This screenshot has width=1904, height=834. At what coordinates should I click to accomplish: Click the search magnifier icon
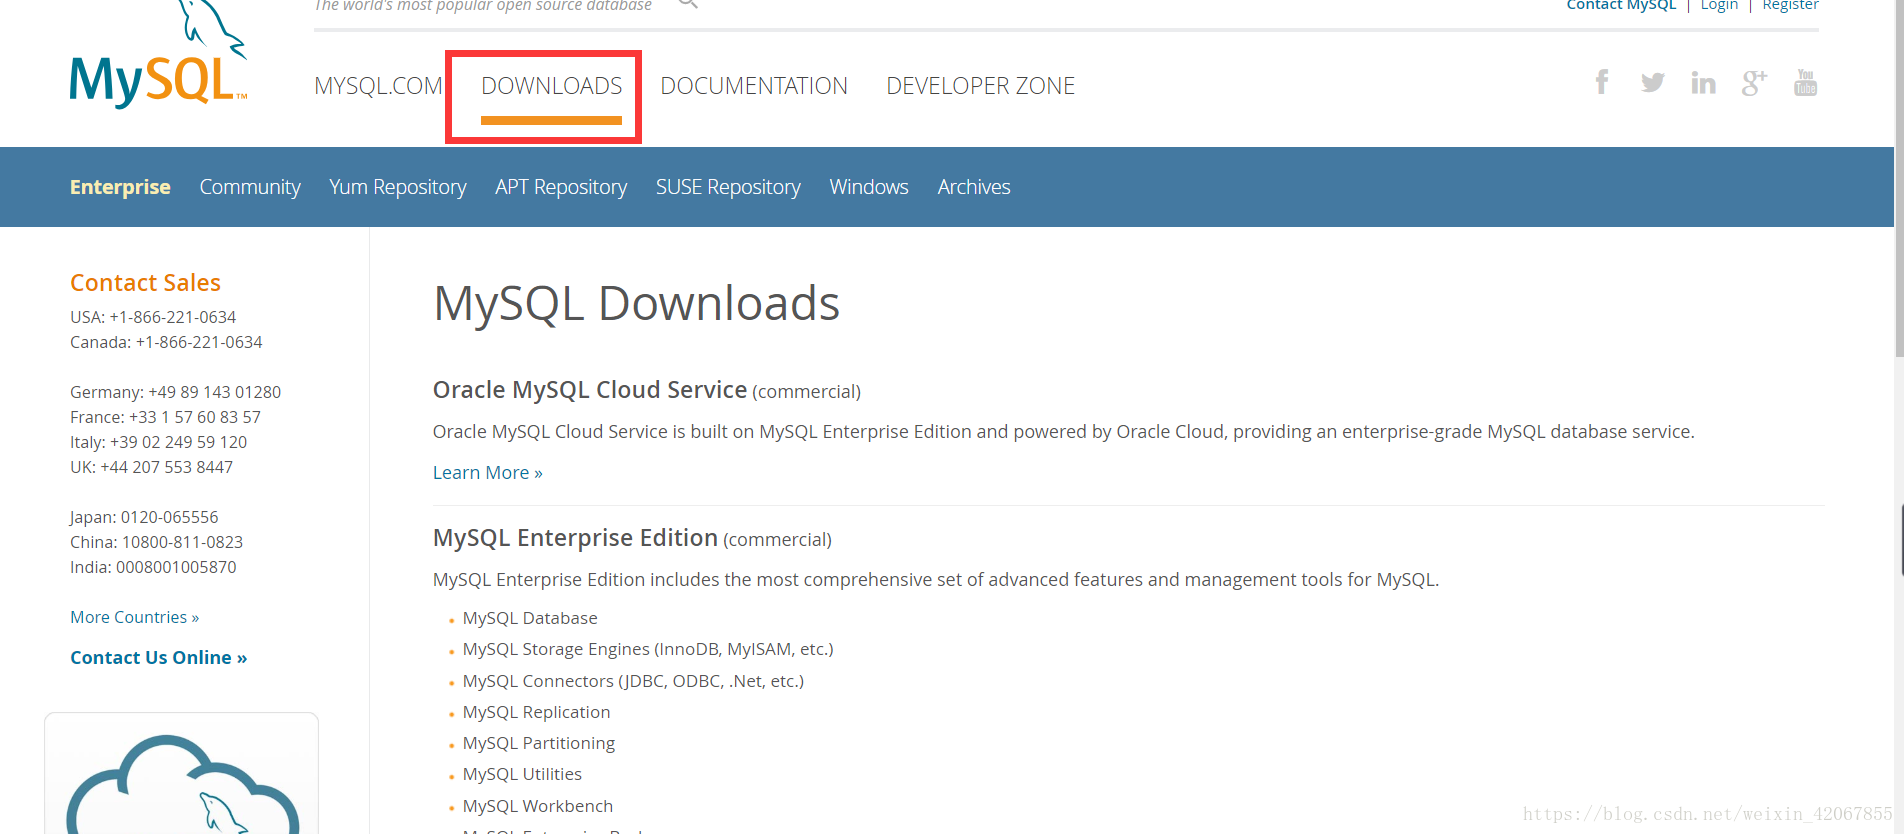687,4
